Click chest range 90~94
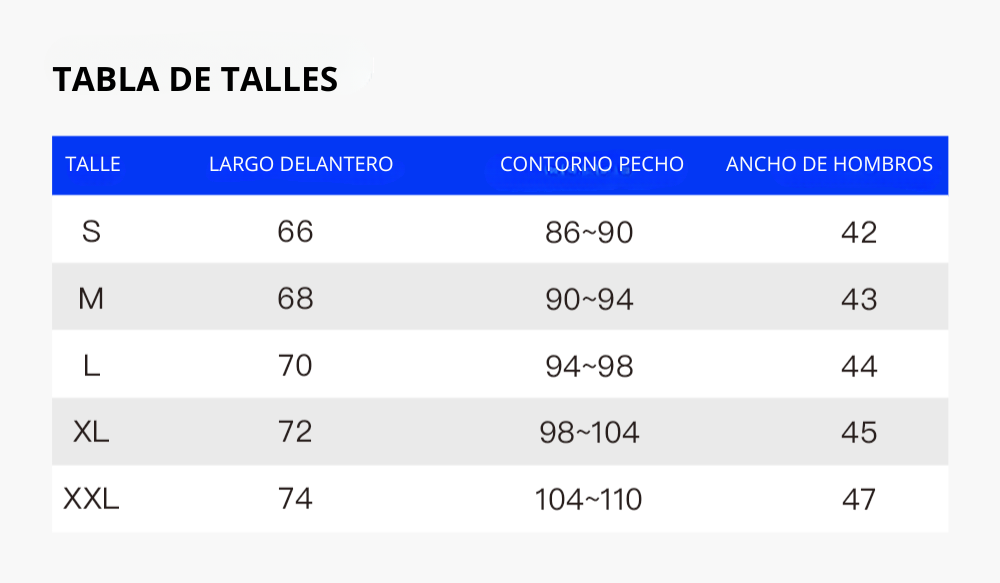 589,299
